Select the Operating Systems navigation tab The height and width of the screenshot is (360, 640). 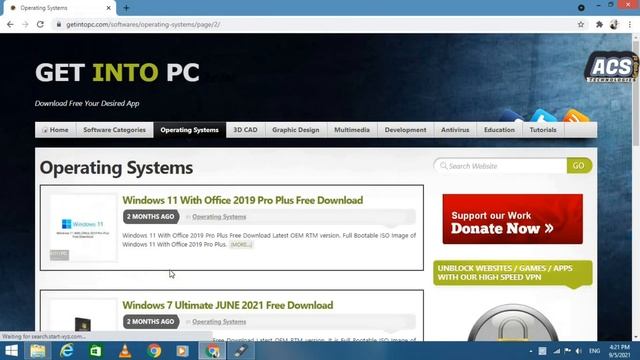[189, 130]
